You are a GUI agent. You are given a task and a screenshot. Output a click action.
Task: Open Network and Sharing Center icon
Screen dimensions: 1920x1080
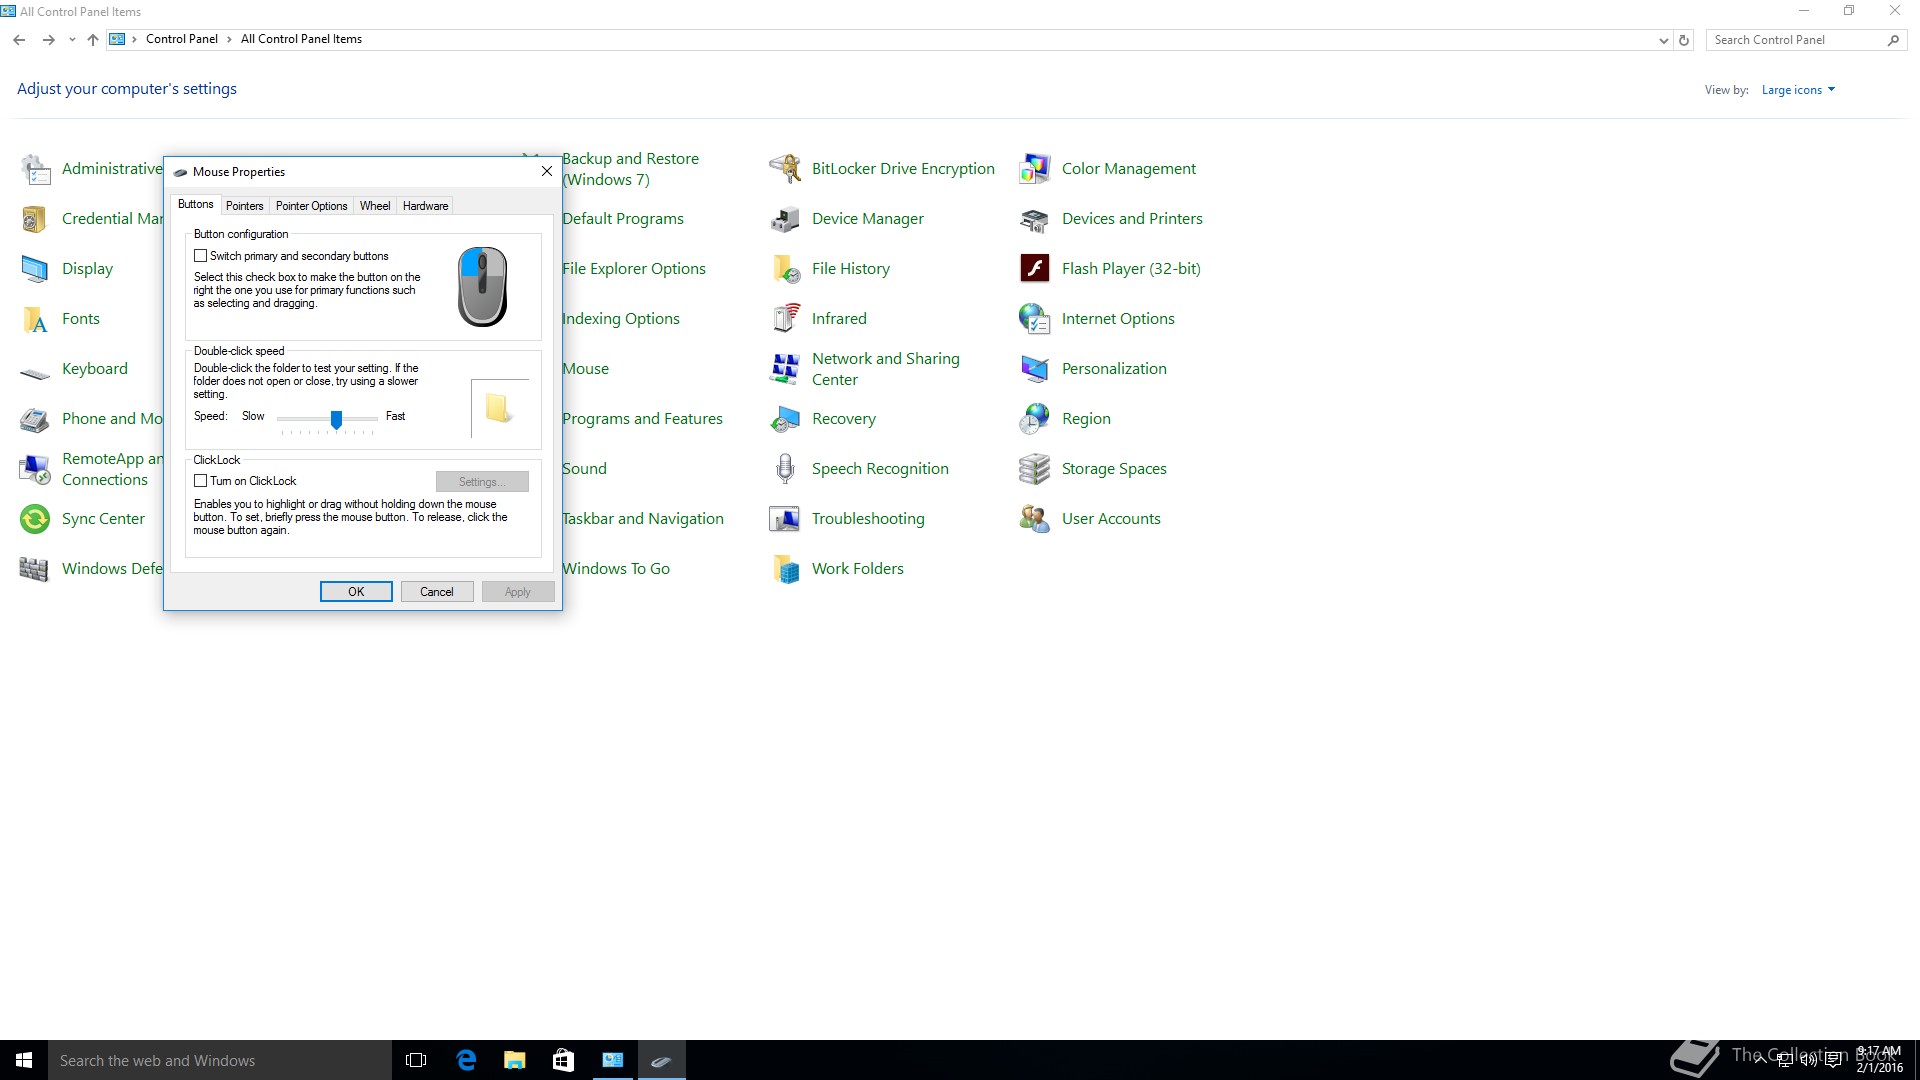(785, 369)
